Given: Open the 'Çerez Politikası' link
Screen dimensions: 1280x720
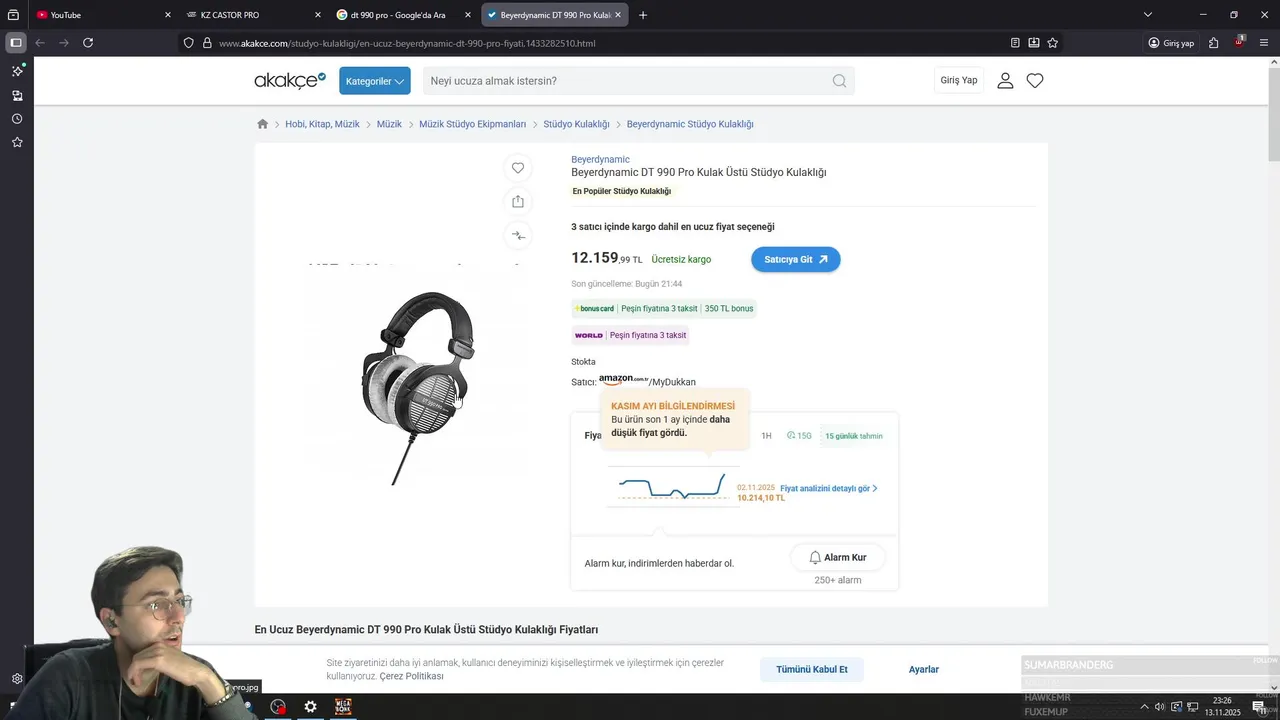Looking at the screenshot, I should click(x=411, y=676).
